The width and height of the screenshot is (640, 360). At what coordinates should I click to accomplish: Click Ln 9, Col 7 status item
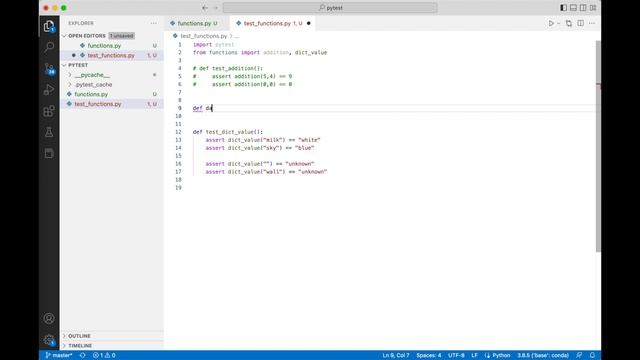396,356
